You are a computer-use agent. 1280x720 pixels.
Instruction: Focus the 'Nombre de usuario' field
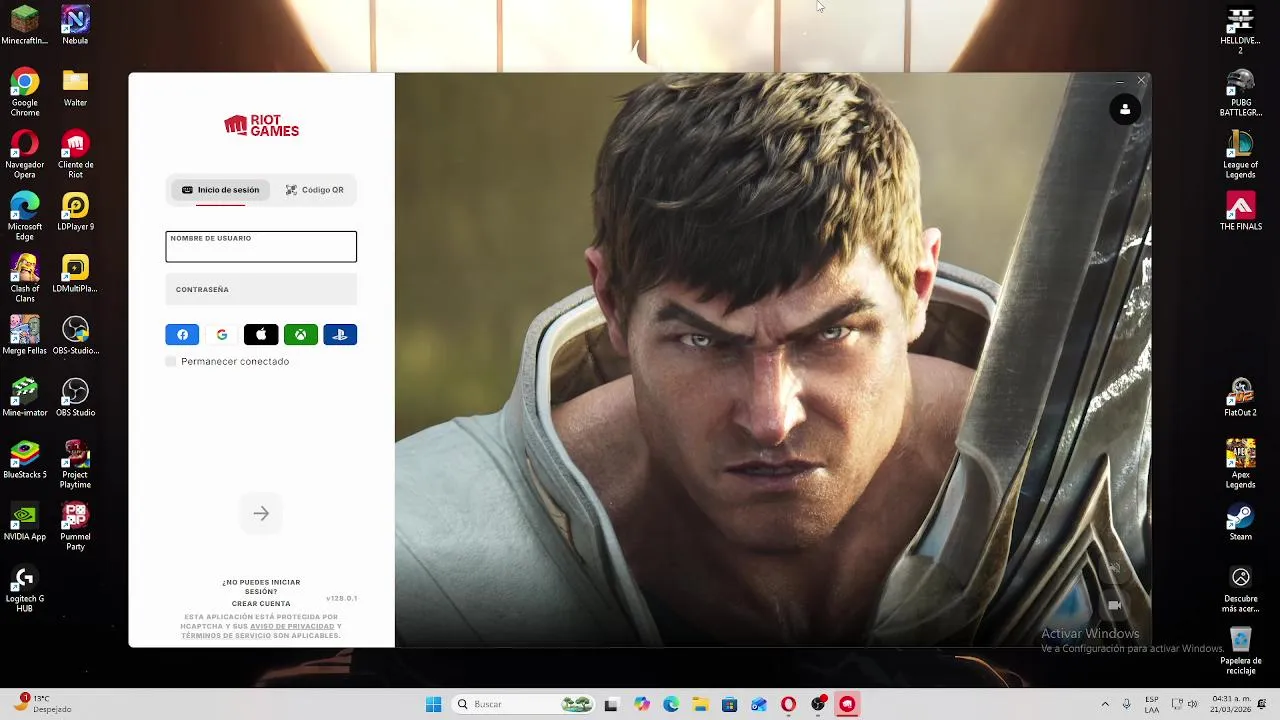pyautogui.click(x=261, y=247)
